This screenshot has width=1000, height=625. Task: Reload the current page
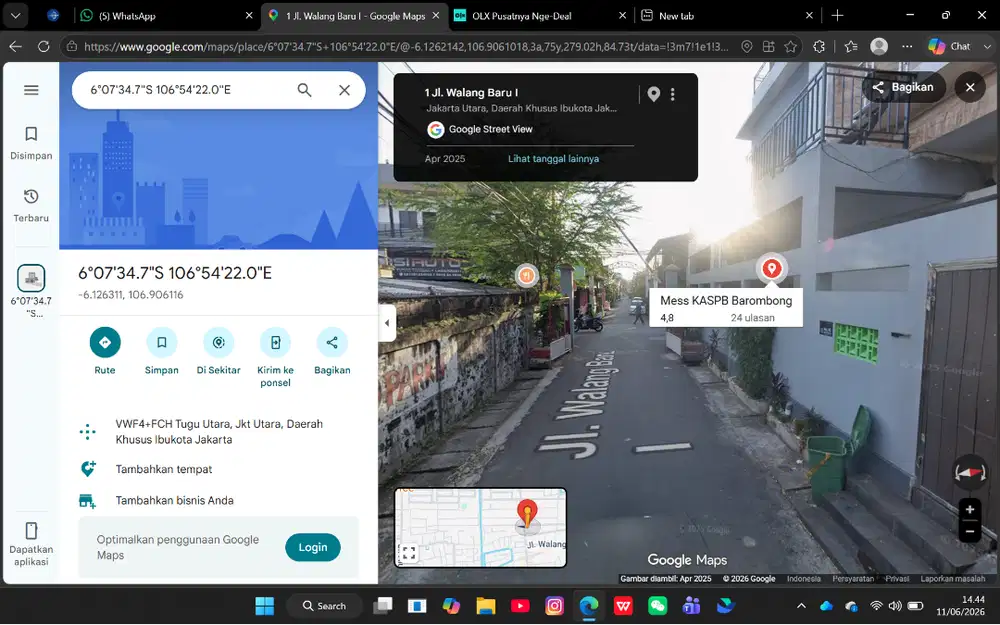[43, 47]
